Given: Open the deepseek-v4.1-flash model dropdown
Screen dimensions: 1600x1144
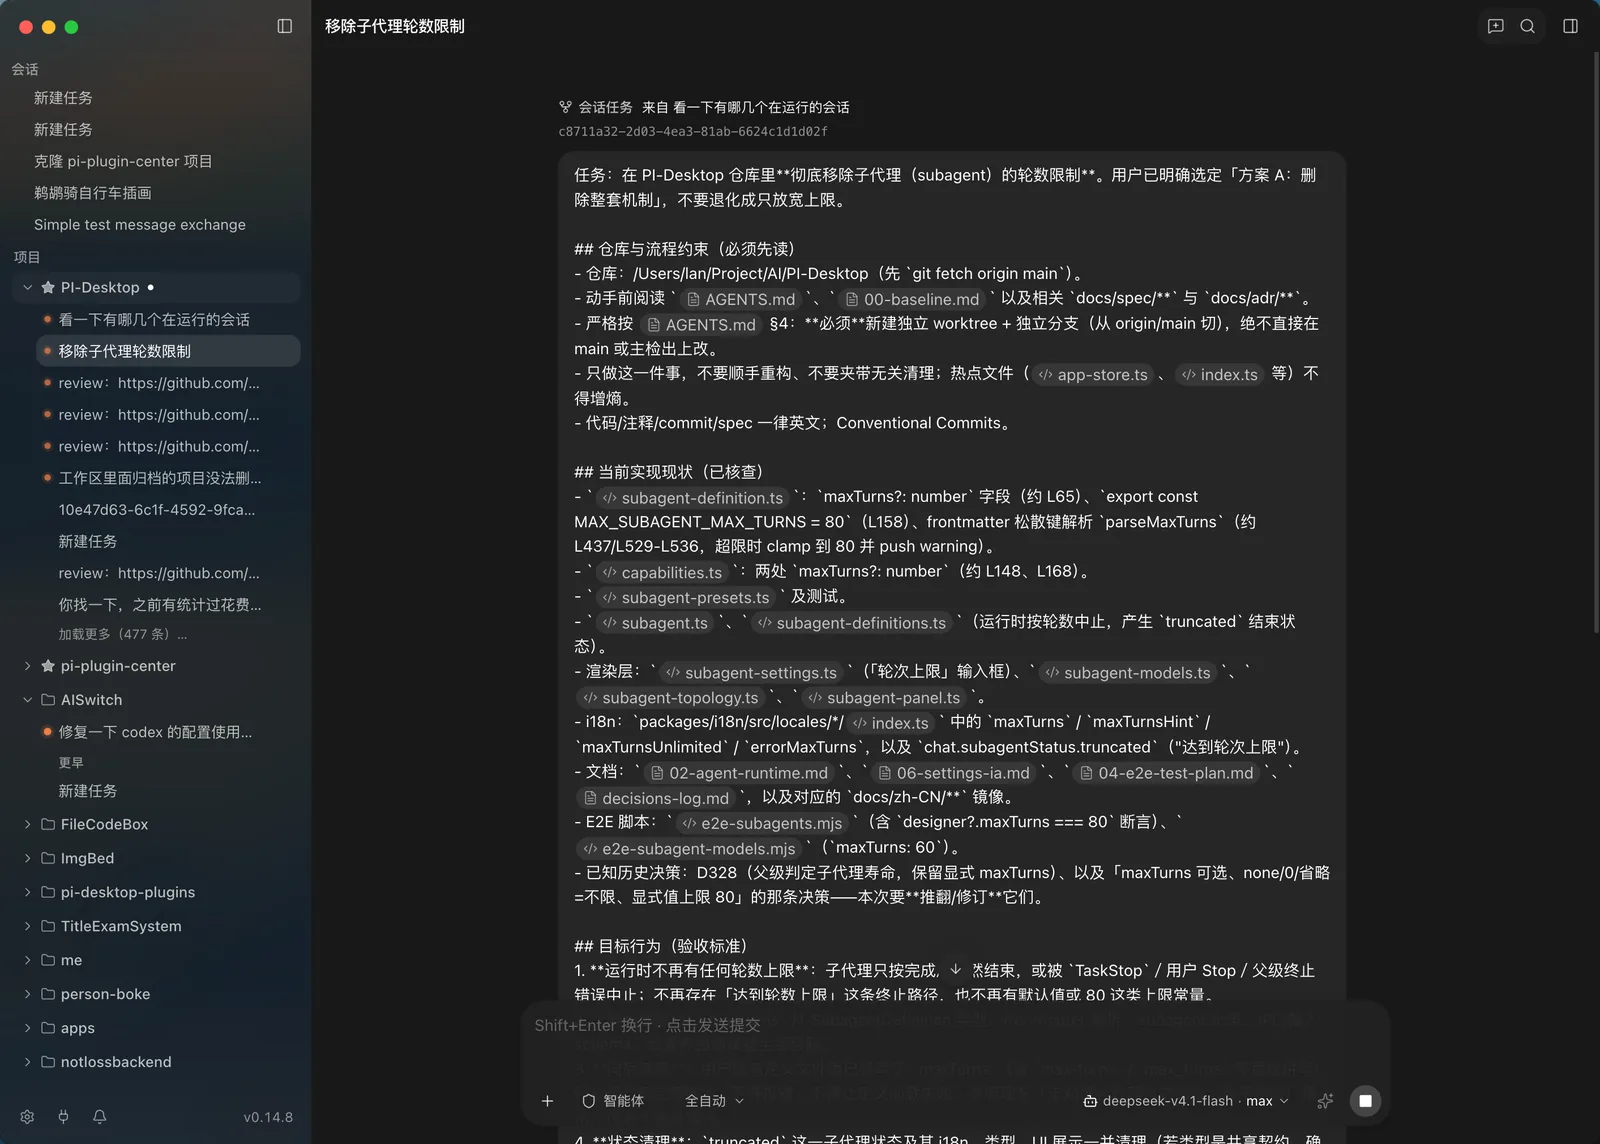Looking at the screenshot, I should 1186,1101.
